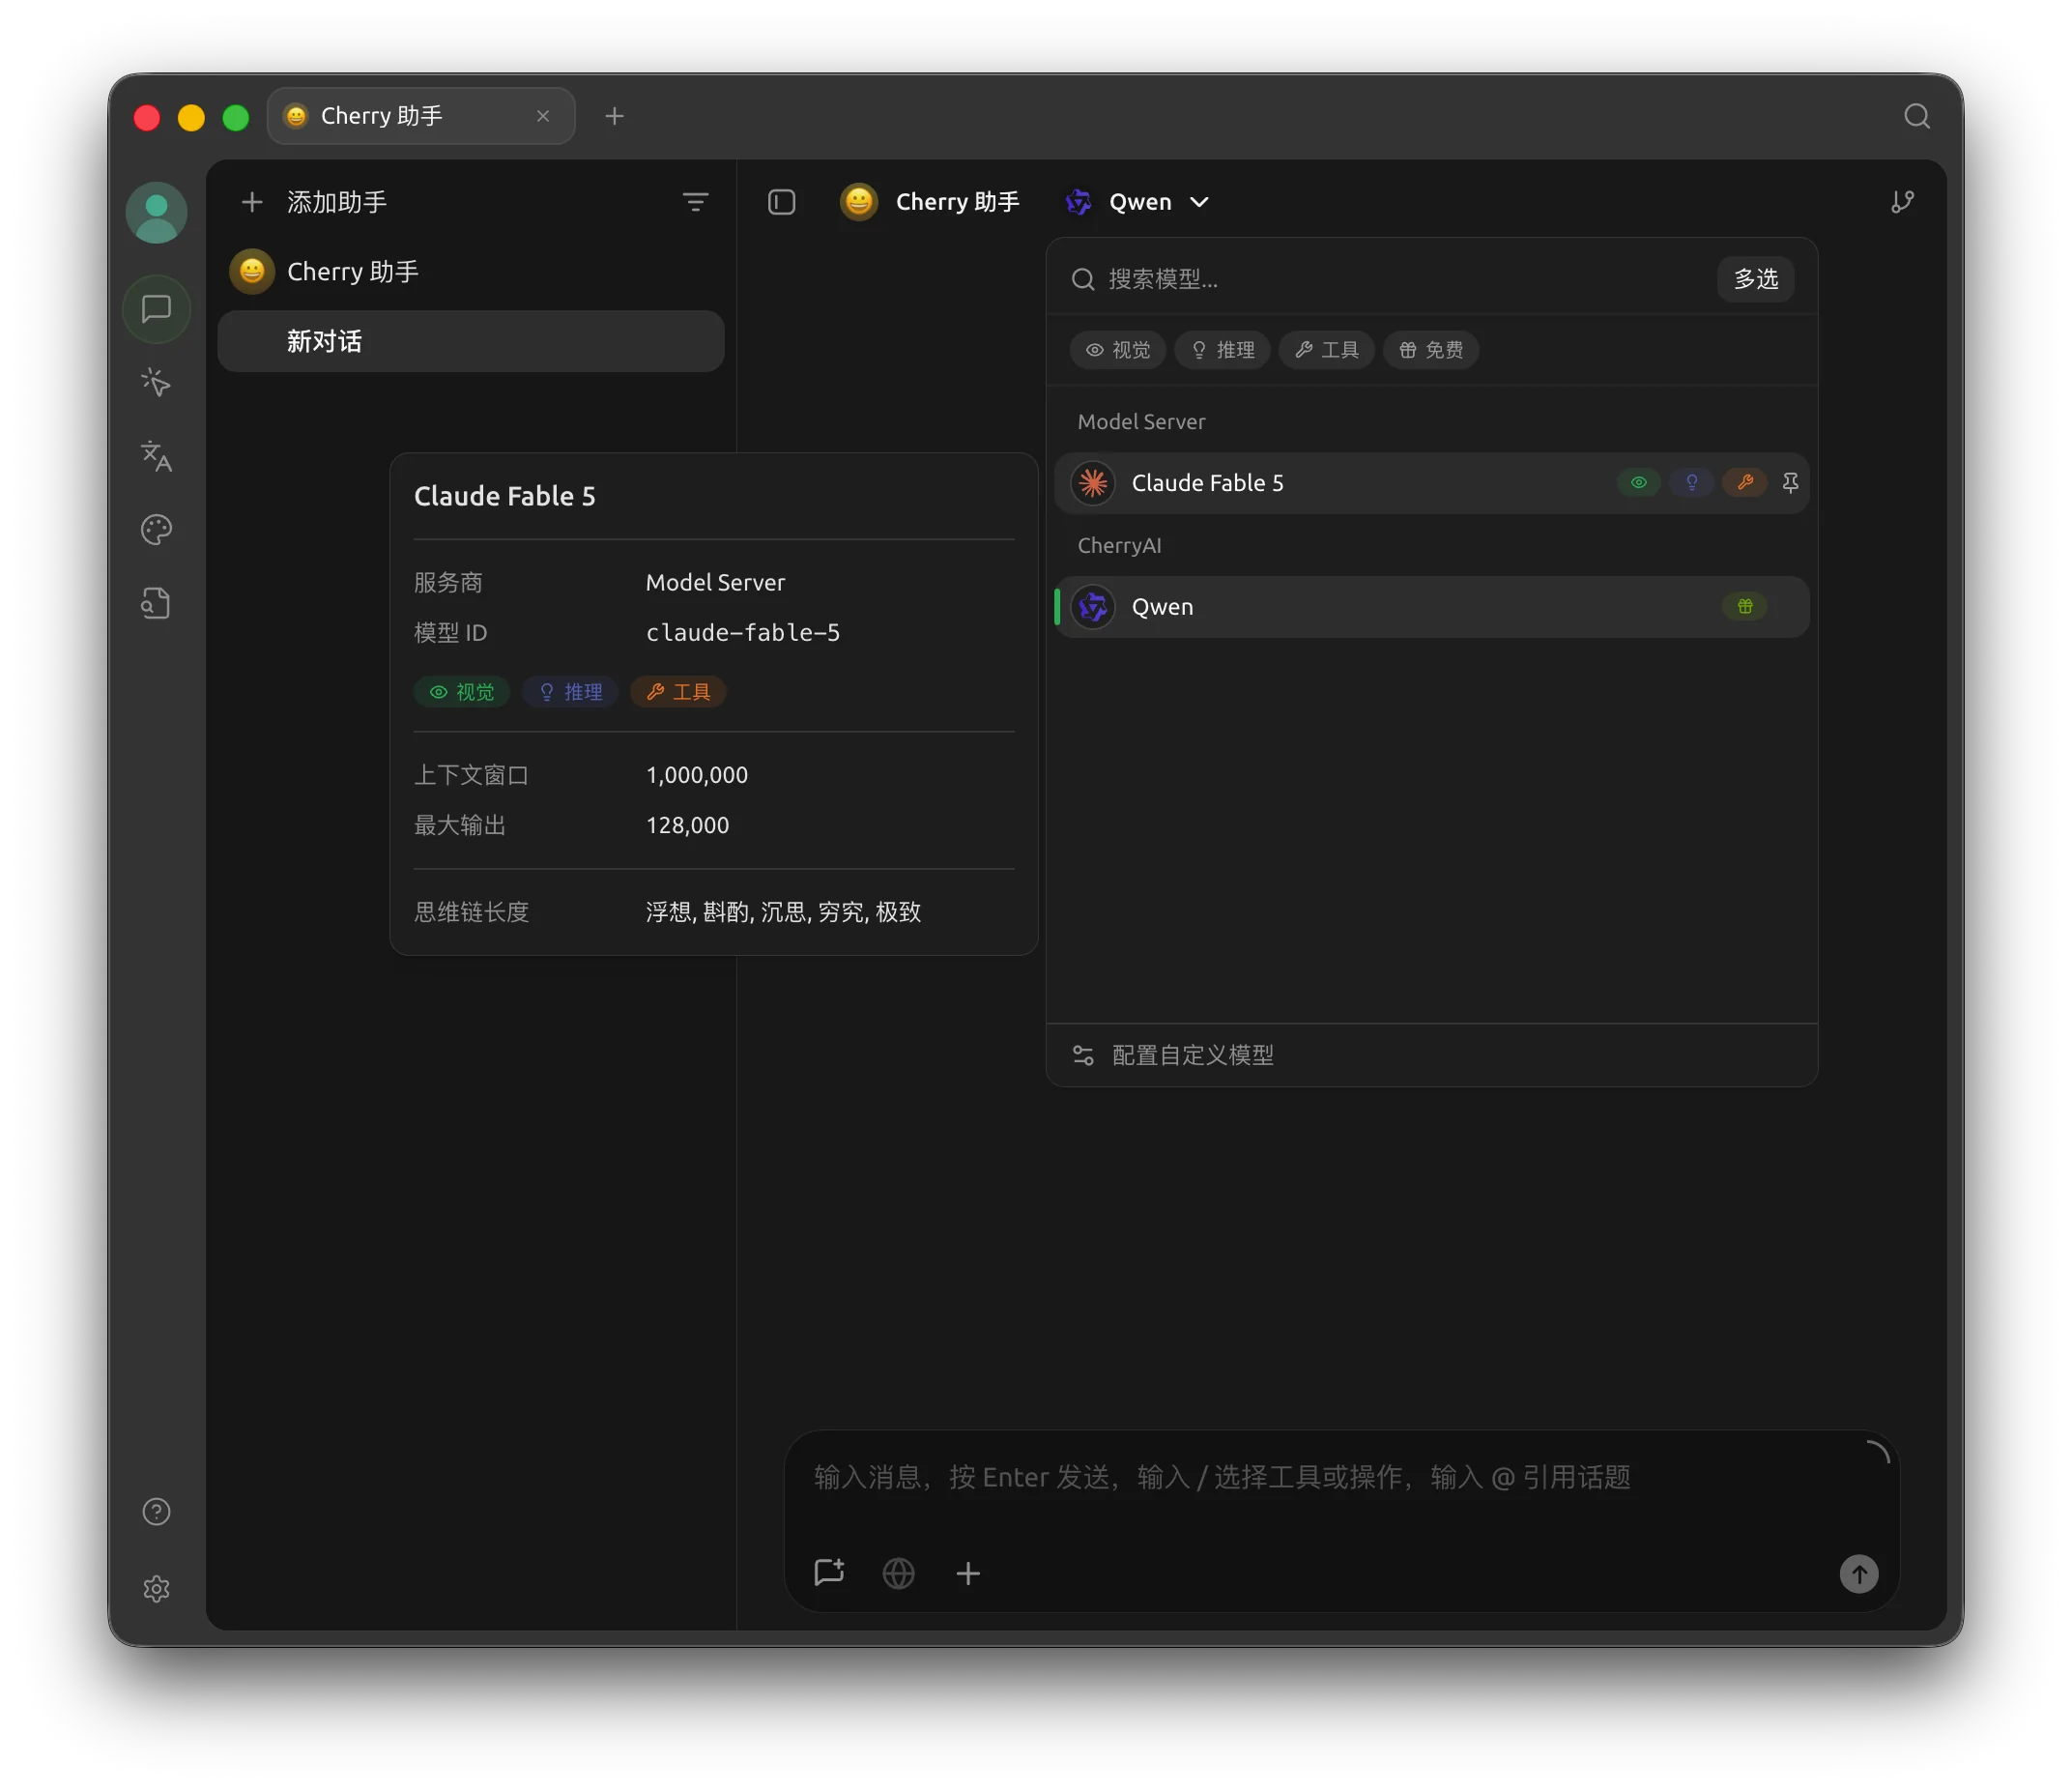The height and width of the screenshot is (1790, 2072).
Task: Open the paintings palette sidebar icon
Action: click(156, 529)
